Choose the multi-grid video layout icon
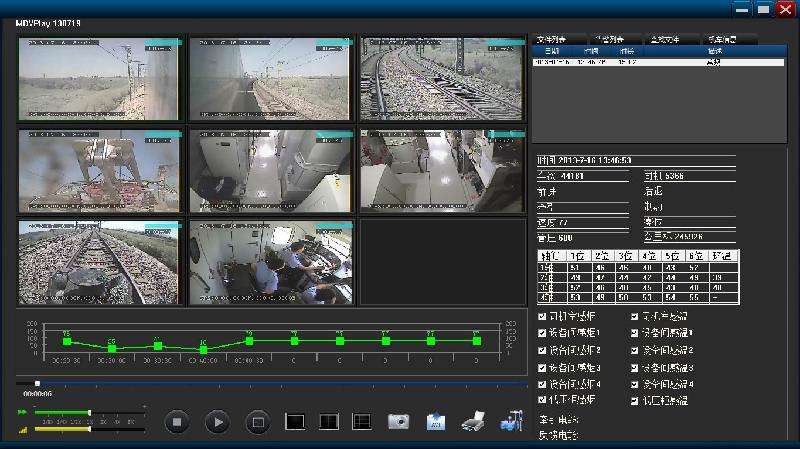The image size is (800, 449). click(x=361, y=422)
